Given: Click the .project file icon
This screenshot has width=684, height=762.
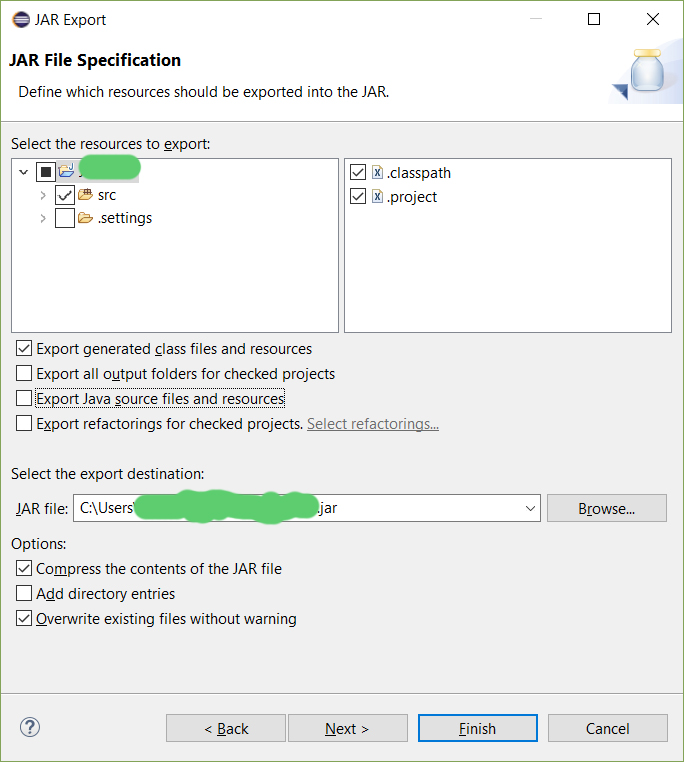Looking at the screenshot, I should click(x=377, y=197).
